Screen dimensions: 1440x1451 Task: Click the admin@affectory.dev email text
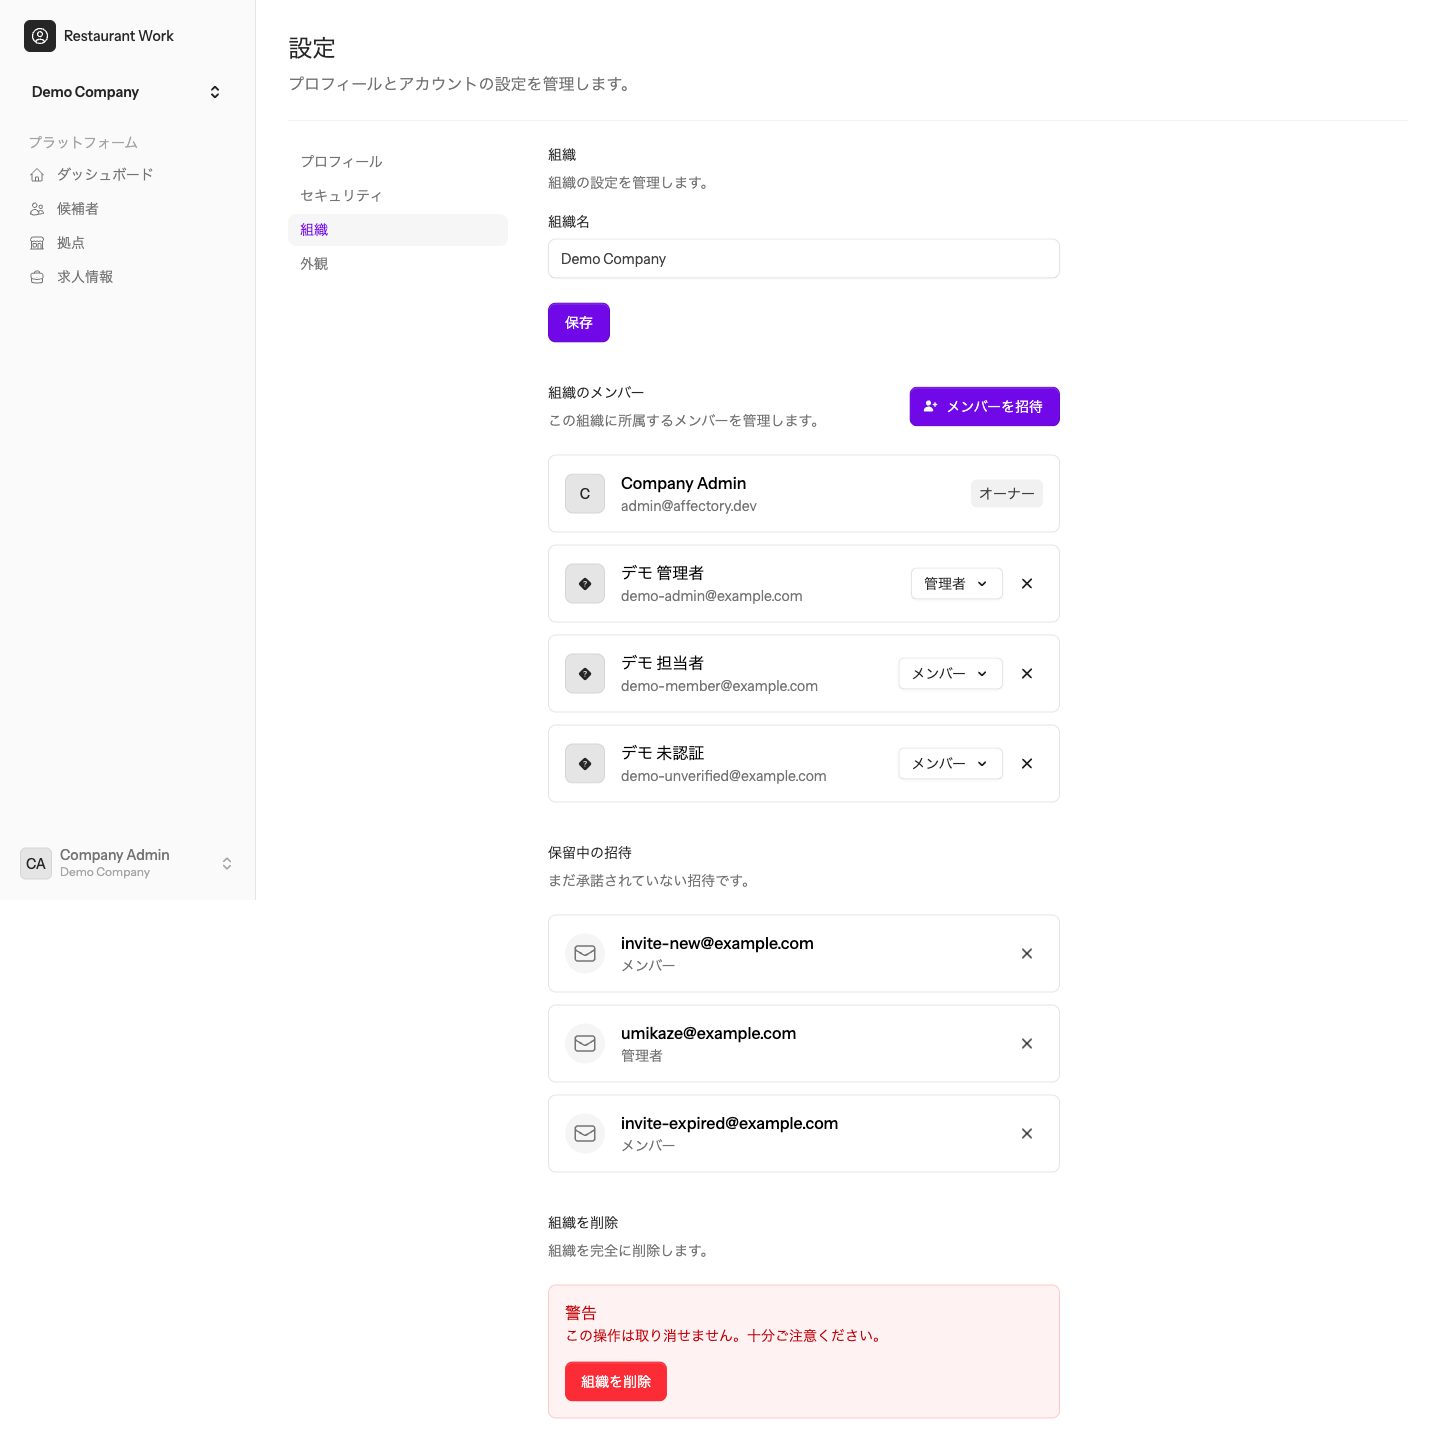pyautogui.click(x=689, y=506)
